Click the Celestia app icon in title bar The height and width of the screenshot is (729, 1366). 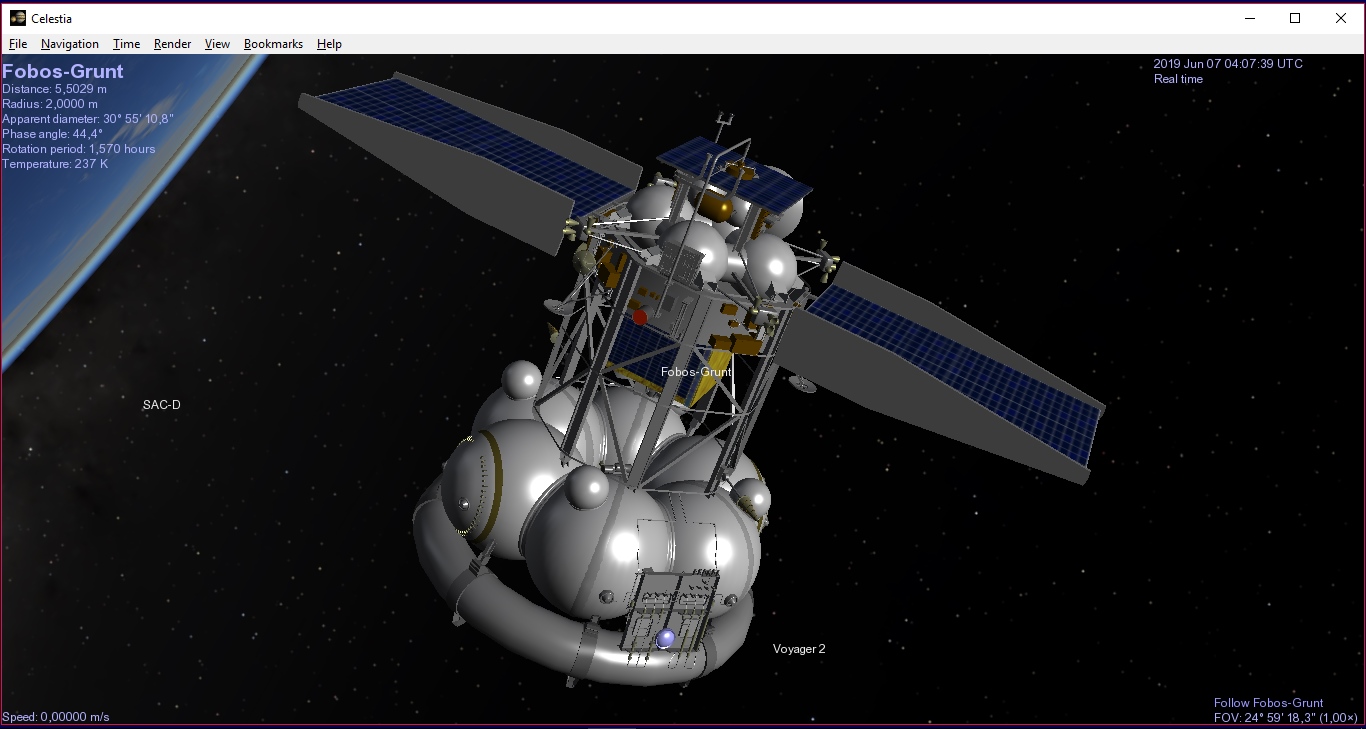pyautogui.click(x=17, y=18)
